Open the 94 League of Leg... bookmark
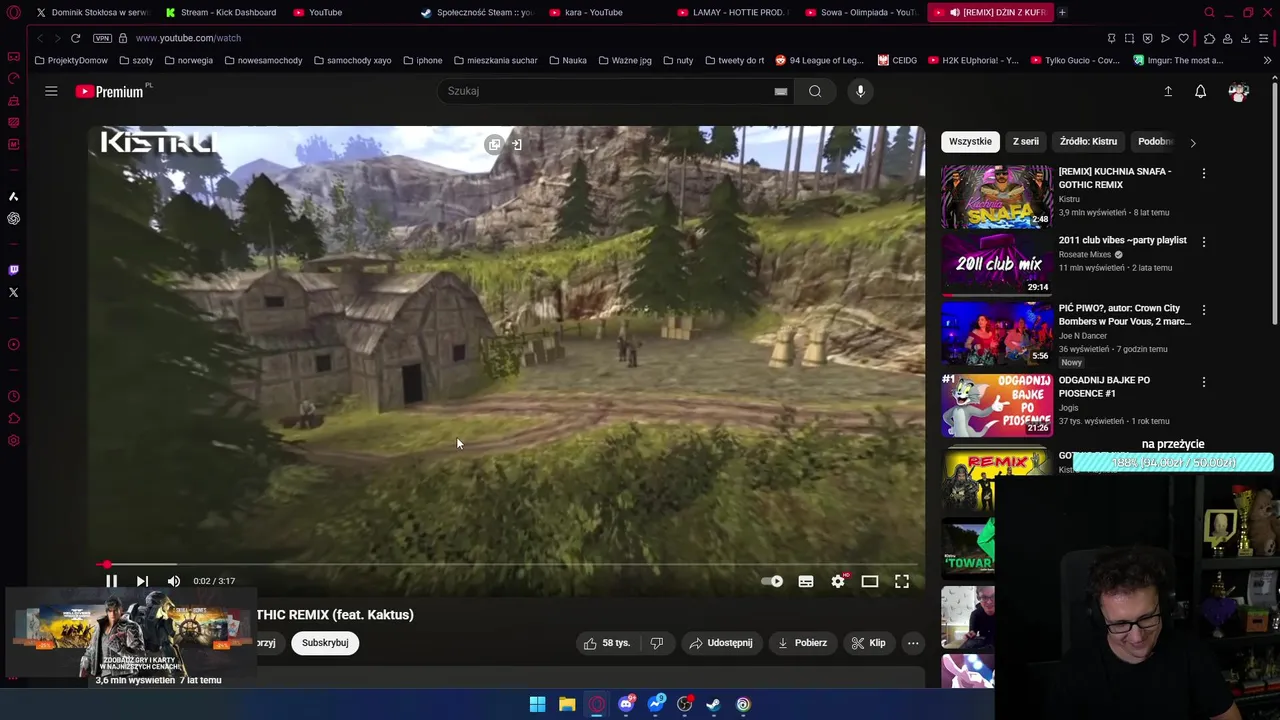The width and height of the screenshot is (1280, 720). click(819, 60)
